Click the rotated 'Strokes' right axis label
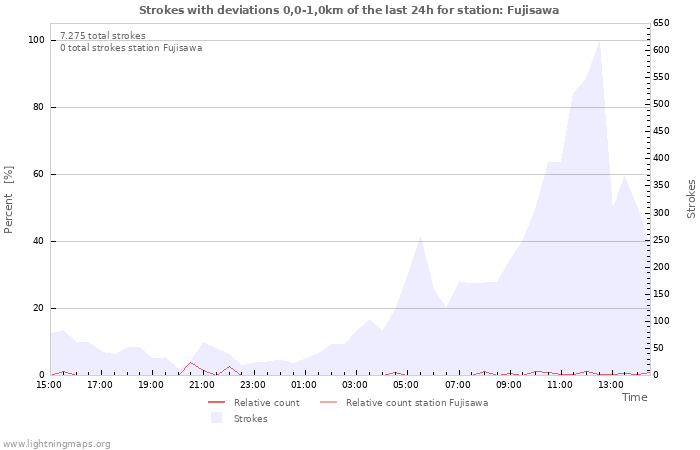 point(691,199)
